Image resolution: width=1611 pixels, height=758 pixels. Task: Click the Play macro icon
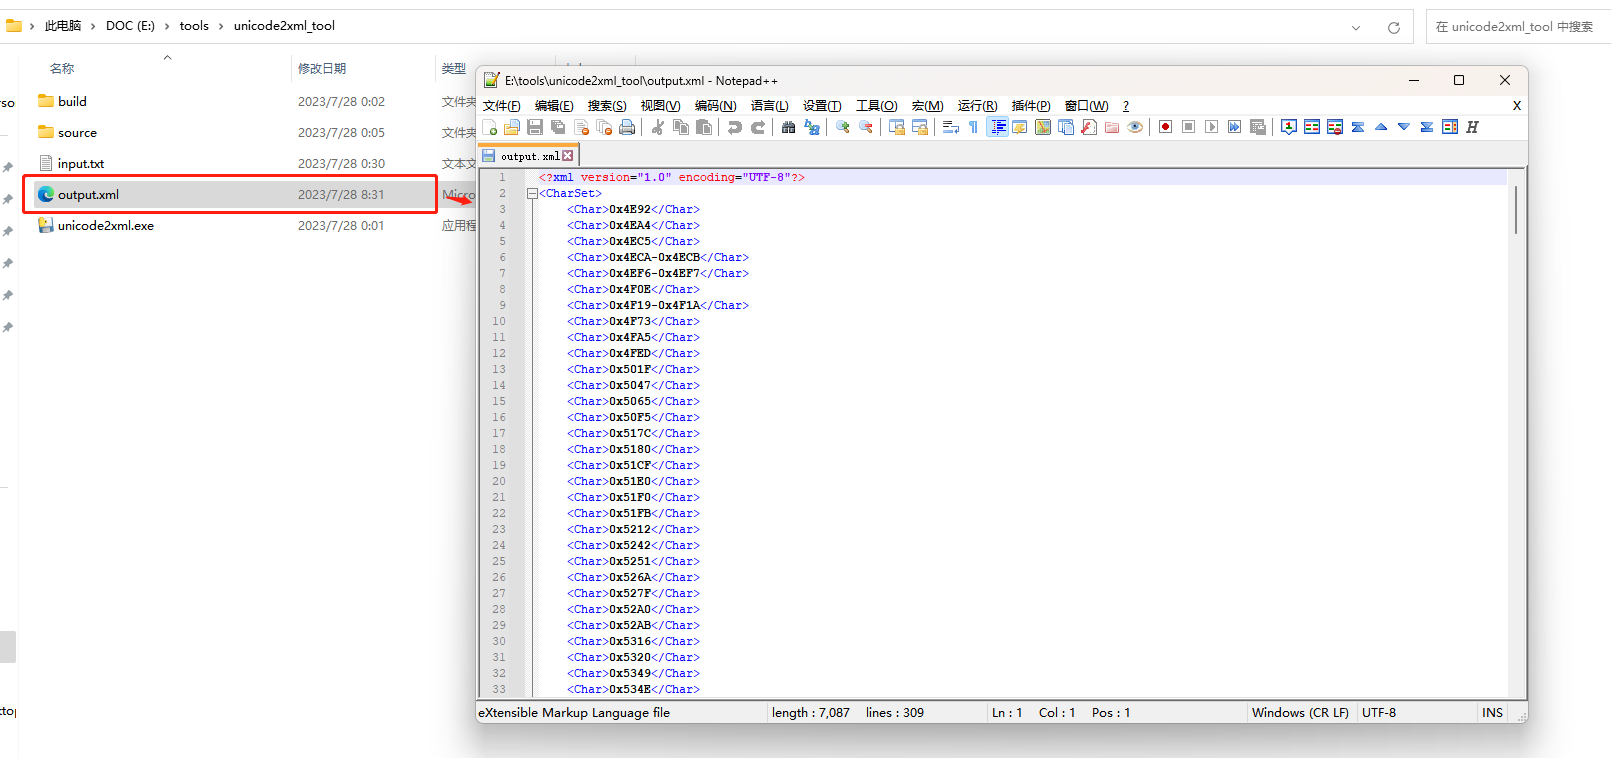click(1212, 127)
